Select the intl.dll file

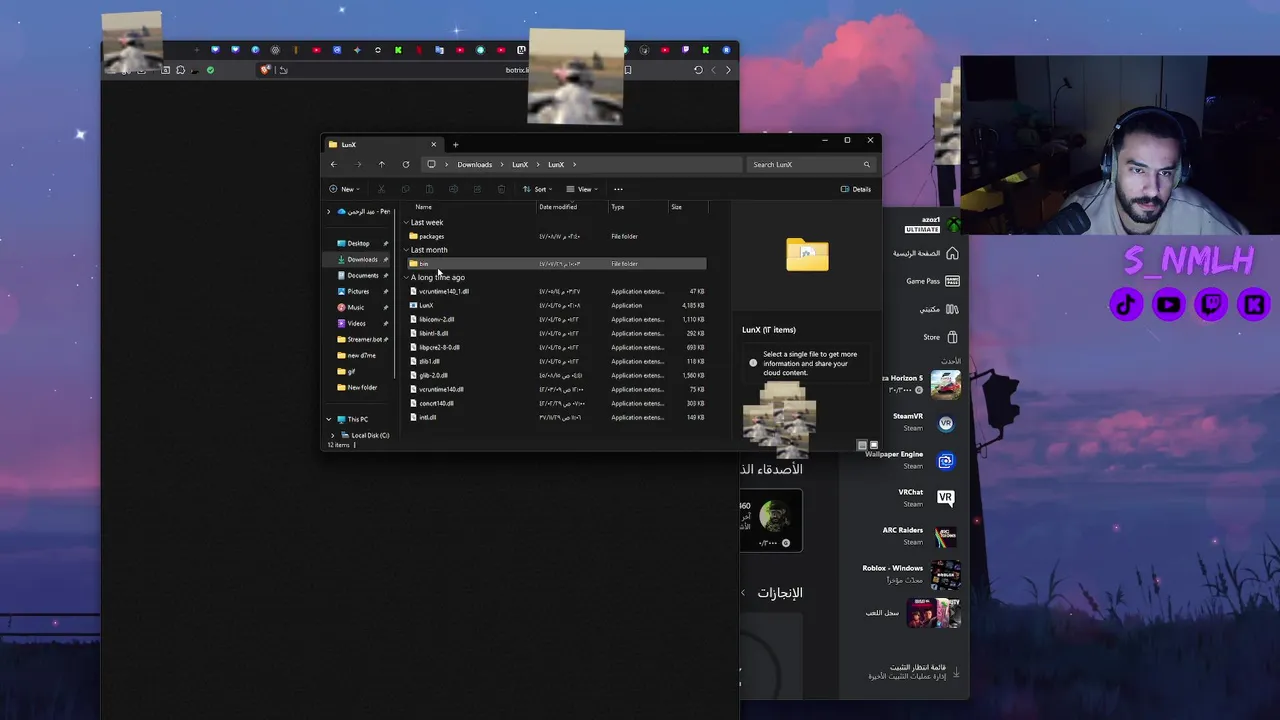tap(556, 418)
